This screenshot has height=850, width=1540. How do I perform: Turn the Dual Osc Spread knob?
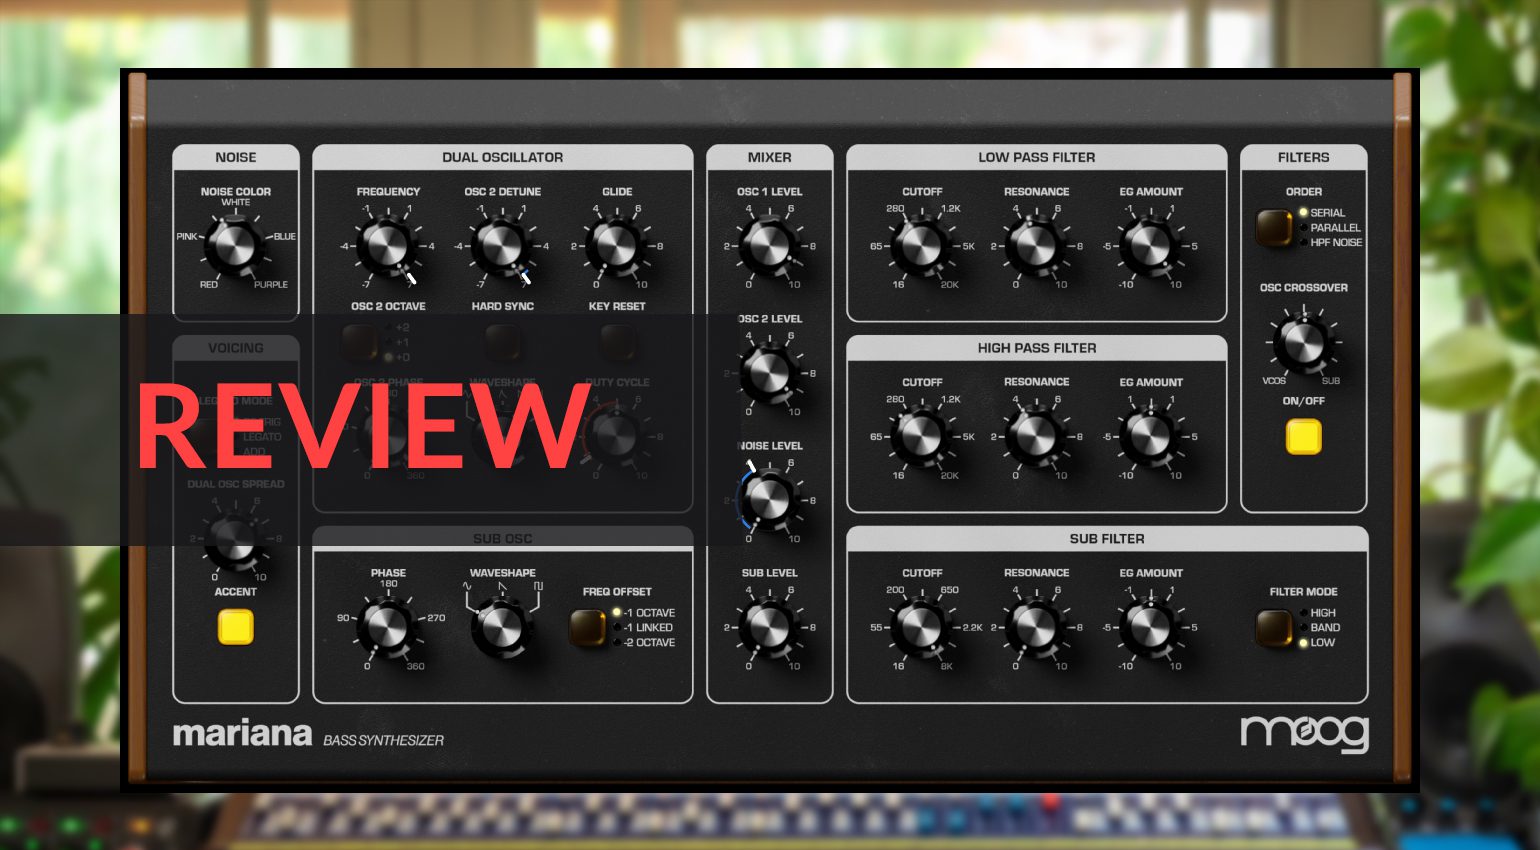point(236,540)
